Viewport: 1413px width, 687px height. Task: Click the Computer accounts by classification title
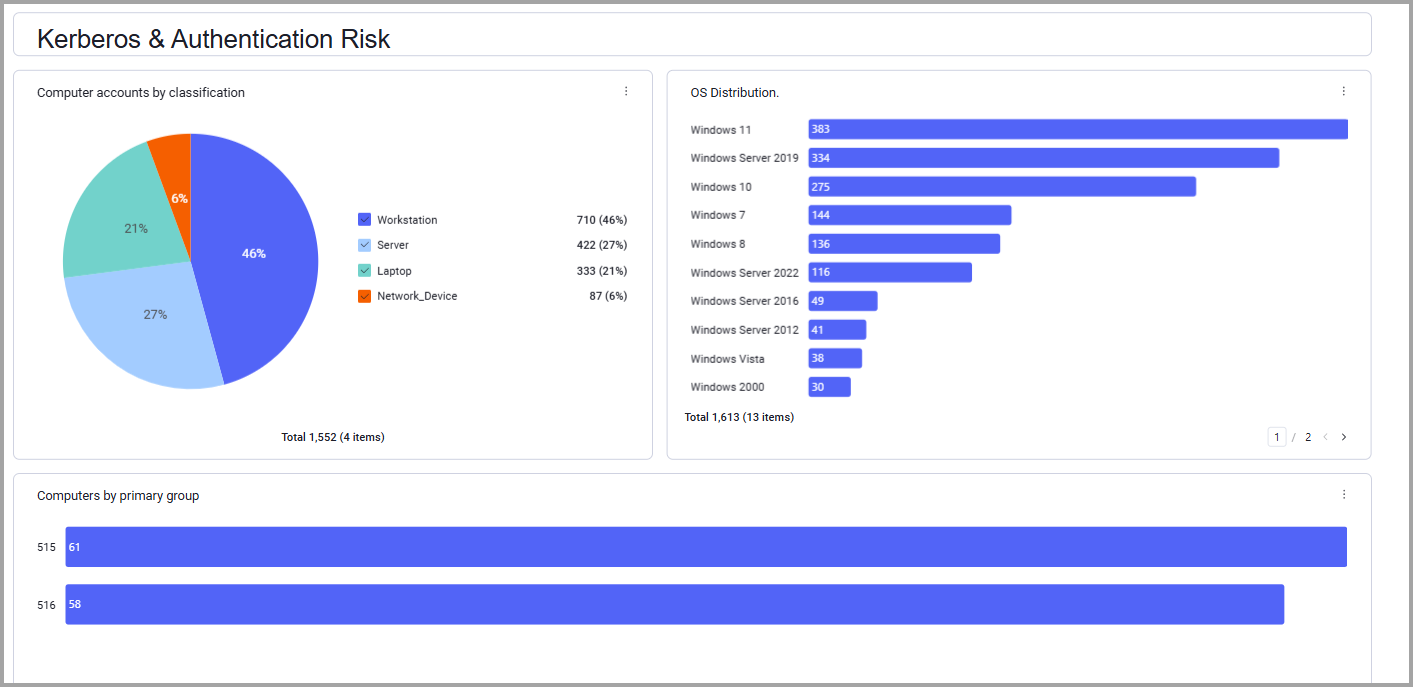click(141, 93)
